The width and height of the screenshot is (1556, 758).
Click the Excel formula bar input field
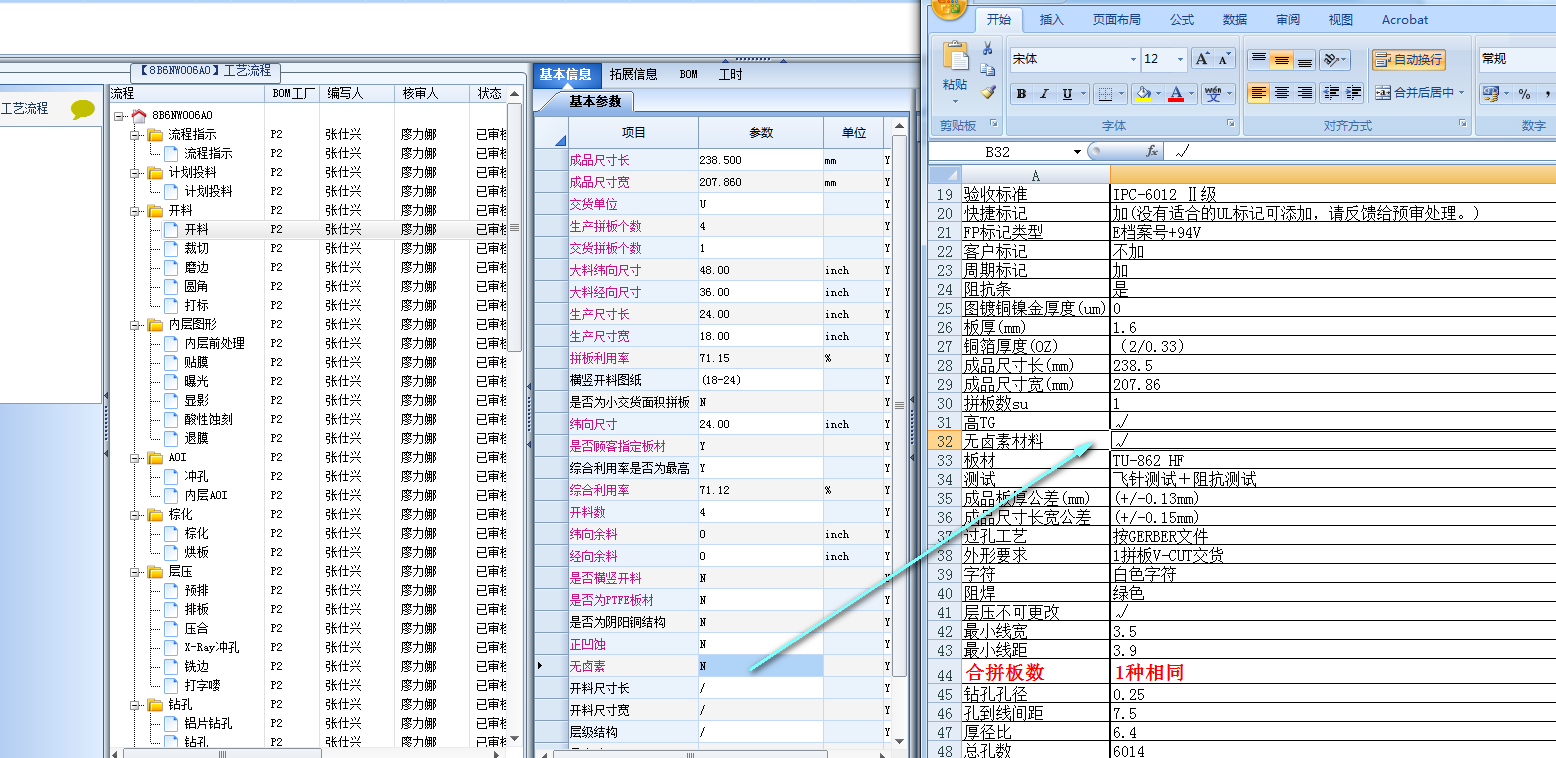tap(1362, 151)
